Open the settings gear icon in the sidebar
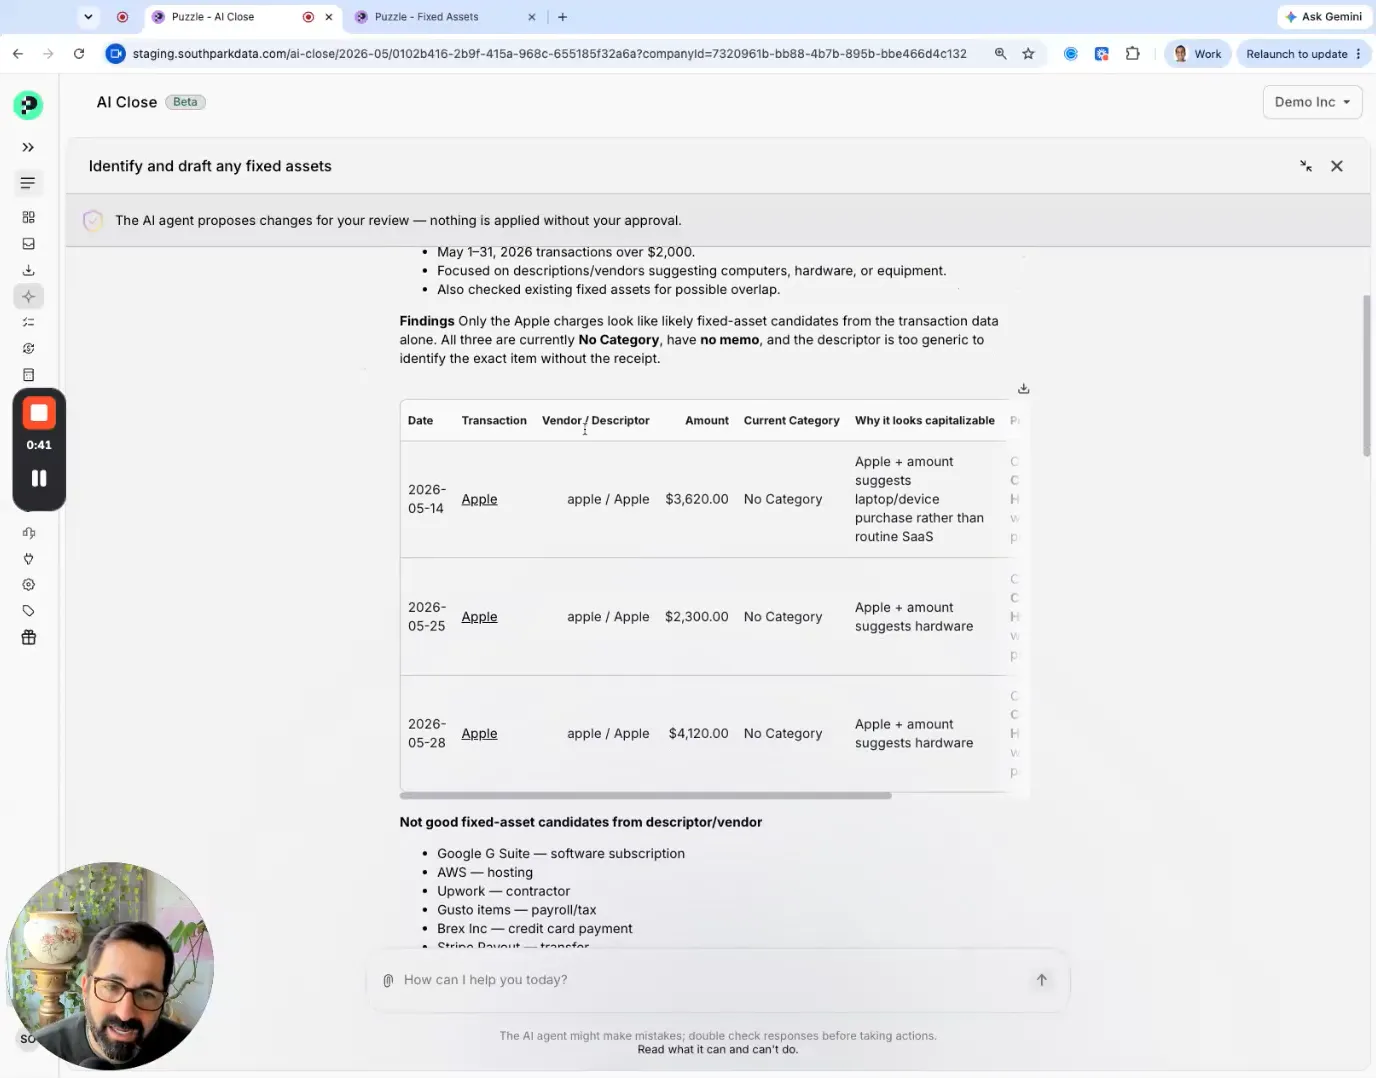The width and height of the screenshot is (1376, 1078). [28, 585]
